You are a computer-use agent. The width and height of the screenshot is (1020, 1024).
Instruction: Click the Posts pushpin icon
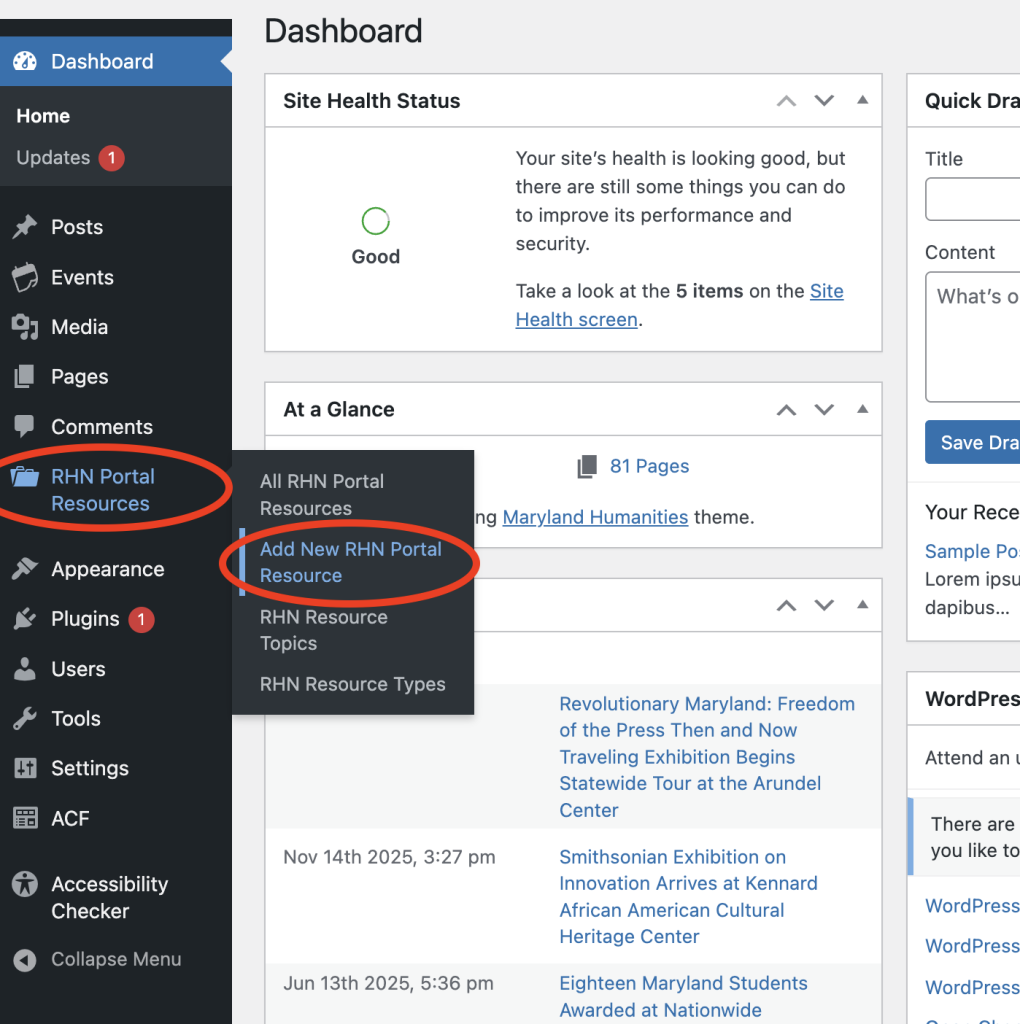click(x=25, y=227)
